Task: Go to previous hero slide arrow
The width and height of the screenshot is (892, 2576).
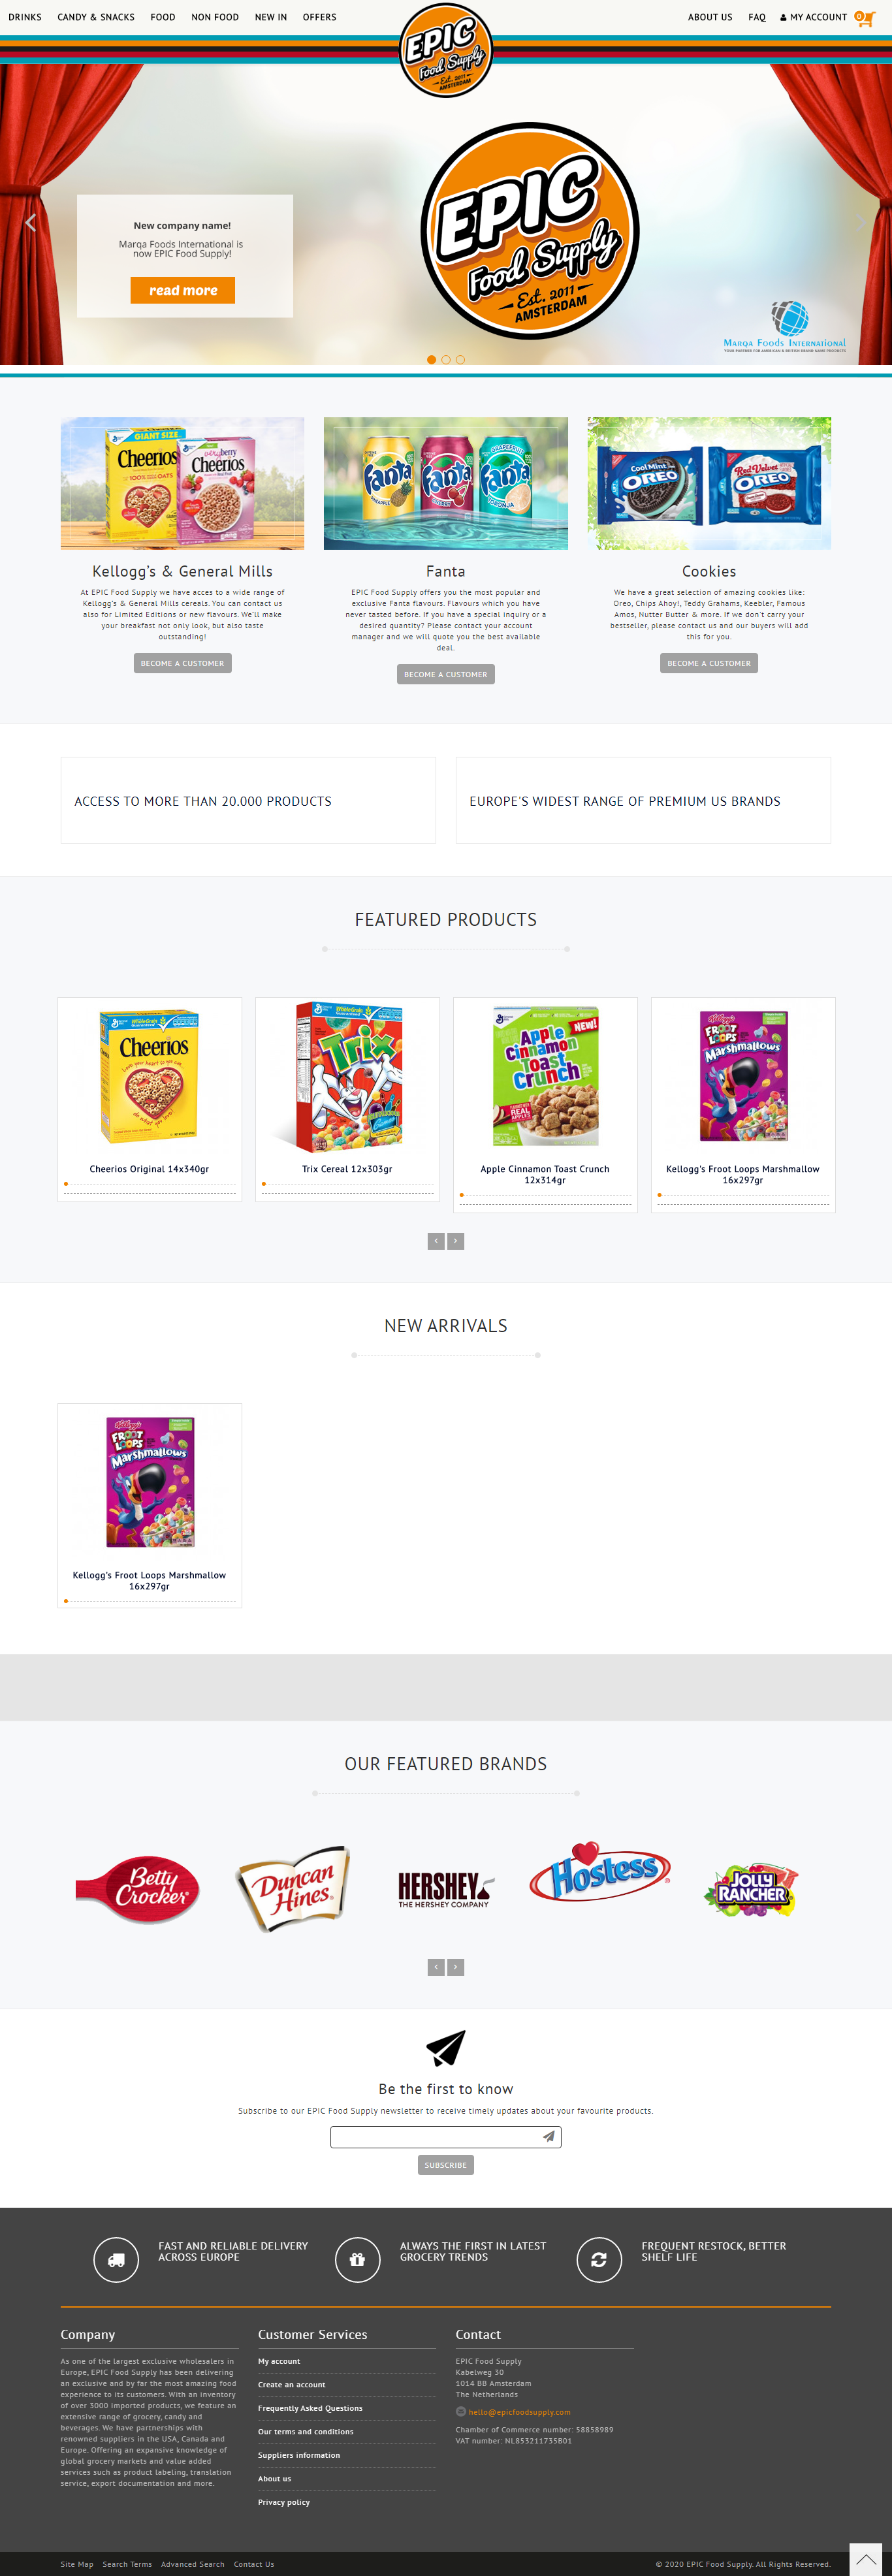Action: pos(30,222)
